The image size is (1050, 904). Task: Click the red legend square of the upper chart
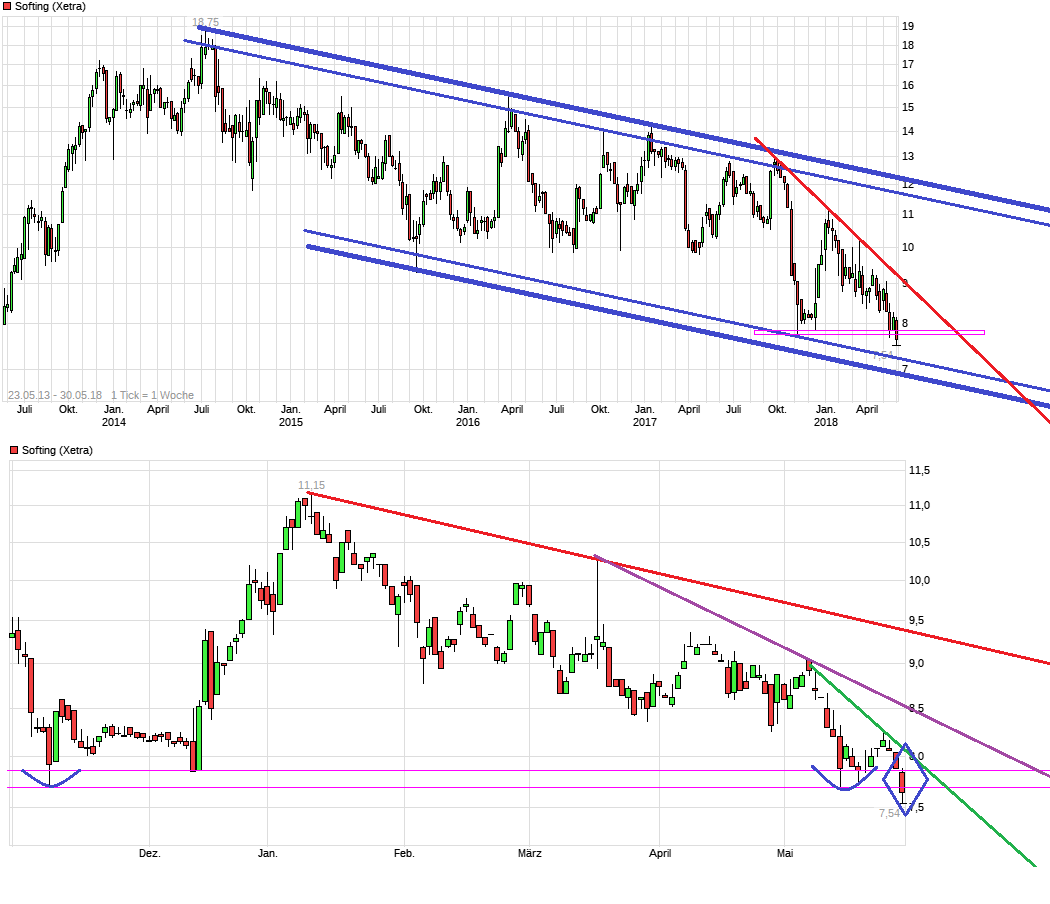(7, 6)
